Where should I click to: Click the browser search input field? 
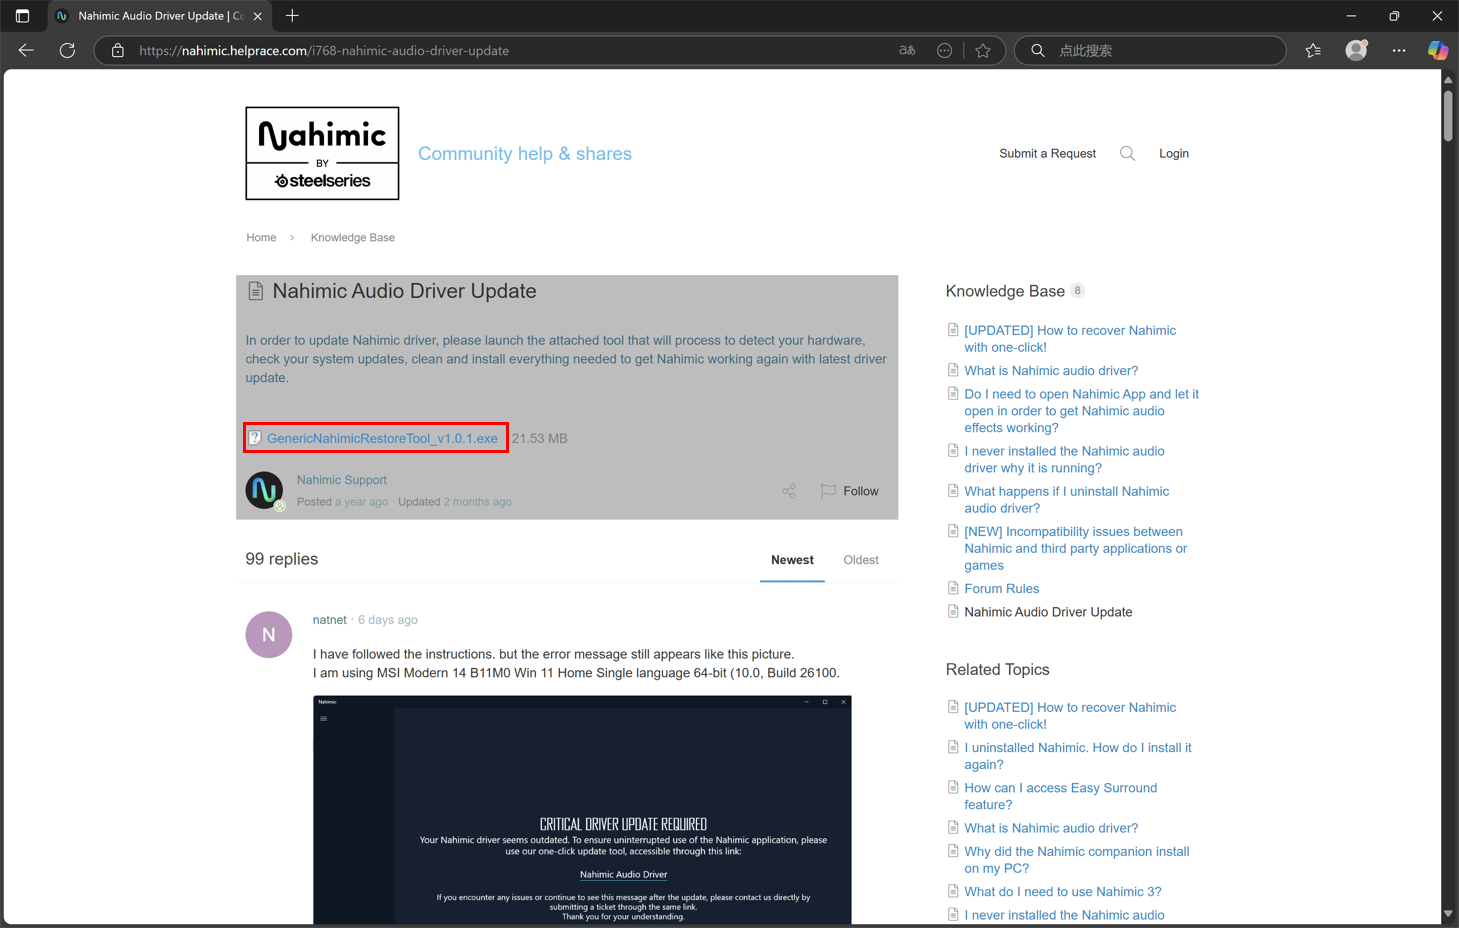coord(1160,50)
